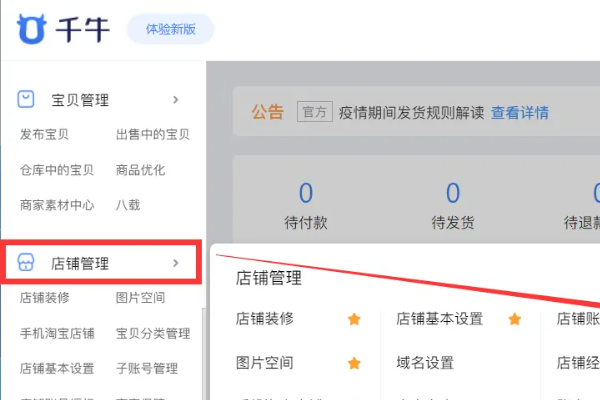
Task: Expand the 店铺管理 chevron arrow
Action: point(176,264)
